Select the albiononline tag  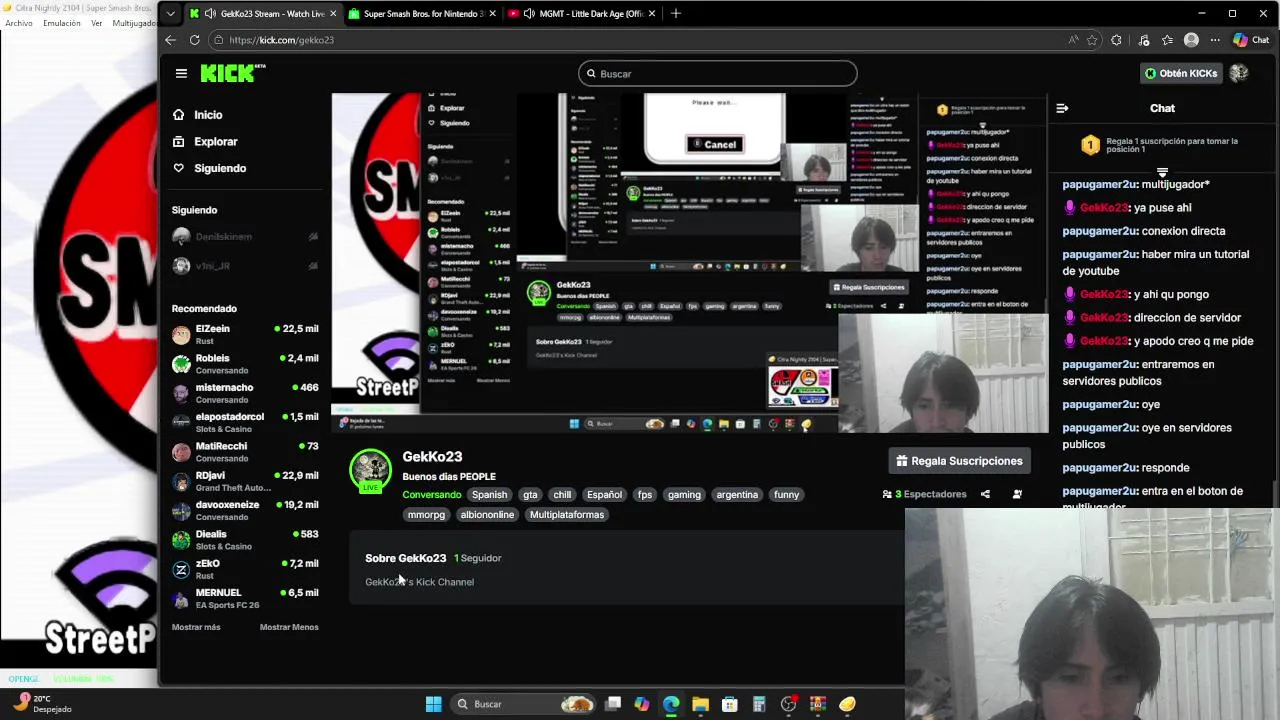pos(487,515)
